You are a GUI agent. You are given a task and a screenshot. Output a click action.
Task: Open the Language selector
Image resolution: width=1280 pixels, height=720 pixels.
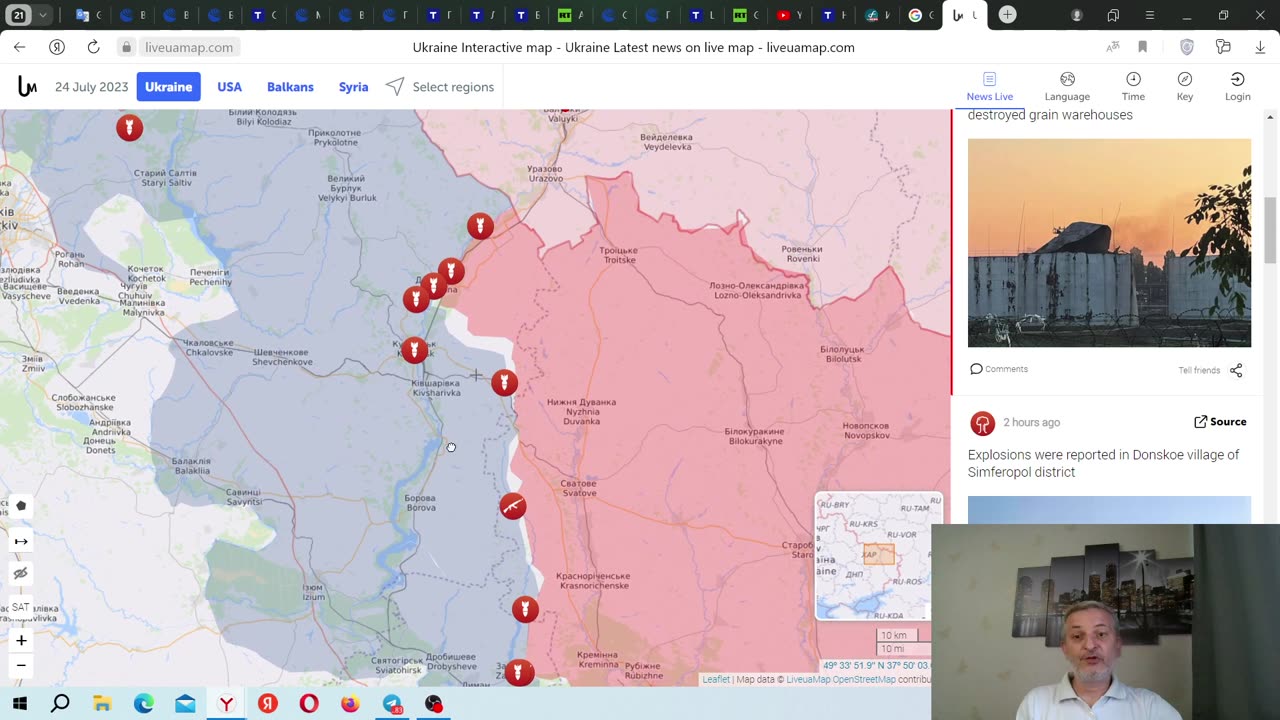click(1067, 87)
